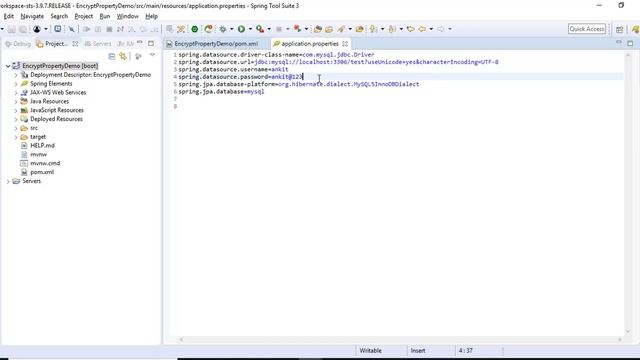The height and width of the screenshot is (360, 640).
Task: Click the Open Task folder icon
Action: pos(329,29)
